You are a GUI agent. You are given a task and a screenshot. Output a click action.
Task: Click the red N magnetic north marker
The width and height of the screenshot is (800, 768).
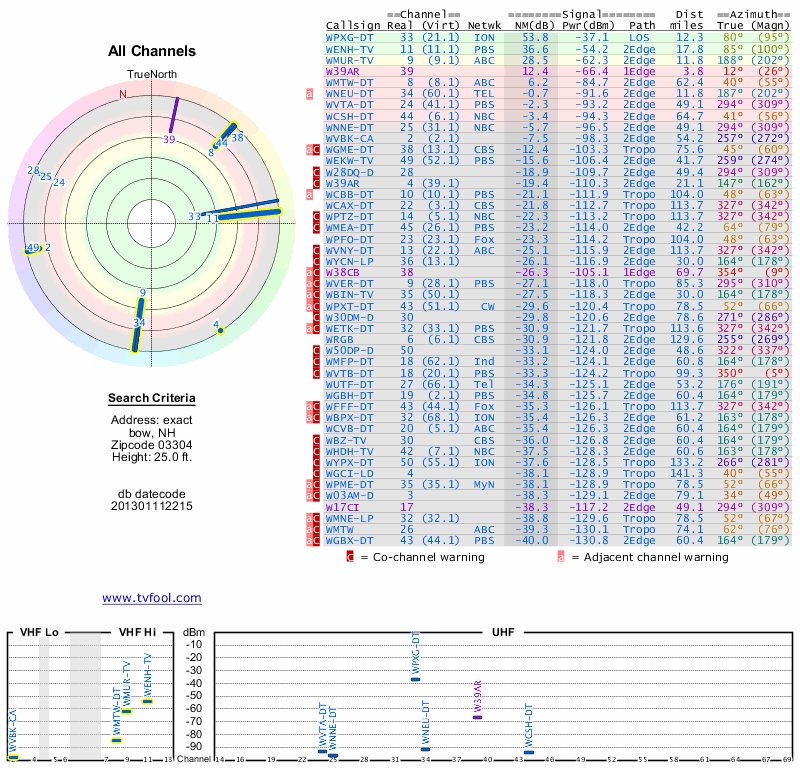(x=123, y=94)
